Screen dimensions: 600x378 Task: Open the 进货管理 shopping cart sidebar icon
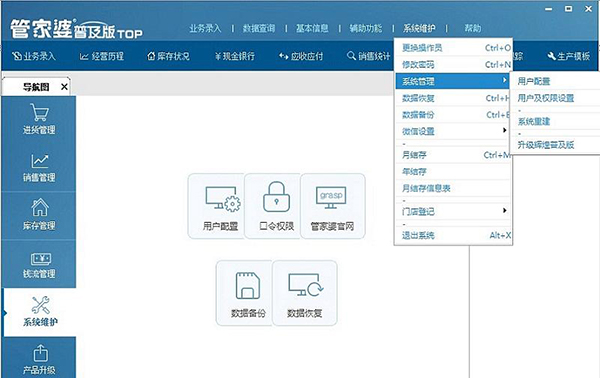(39, 119)
